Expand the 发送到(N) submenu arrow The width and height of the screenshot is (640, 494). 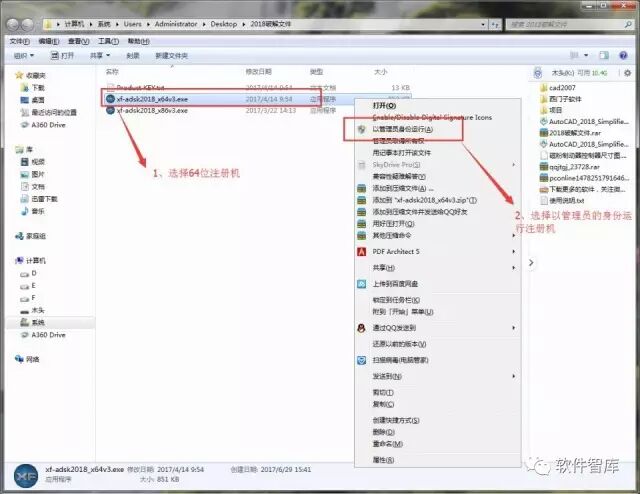[513, 376]
